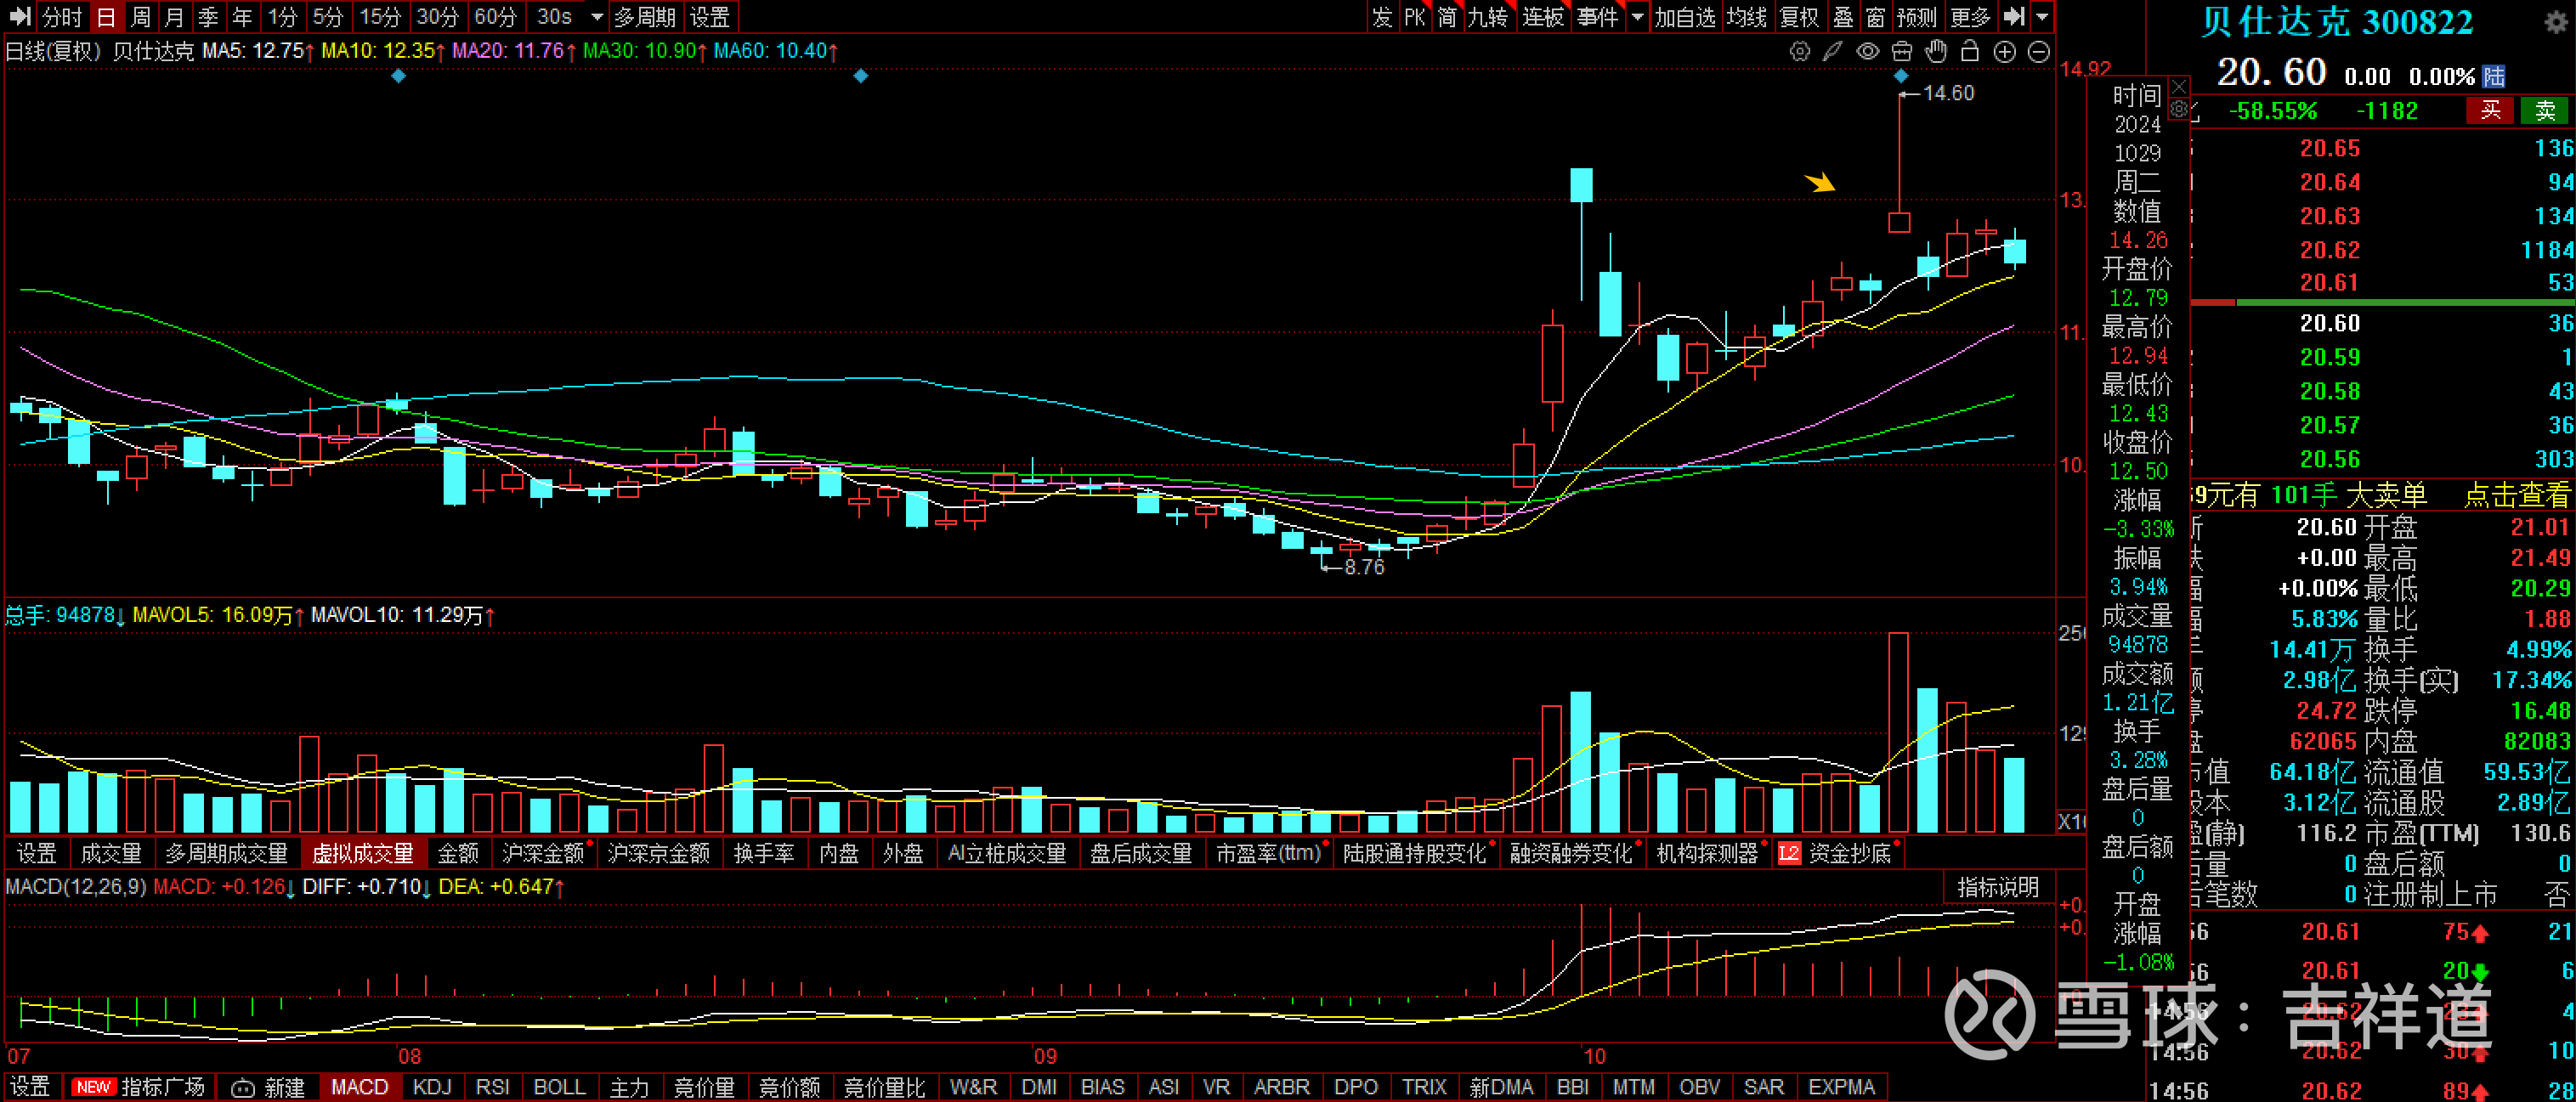Open 更多 more options
The width and height of the screenshot is (2576, 1102).
(1970, 17)
